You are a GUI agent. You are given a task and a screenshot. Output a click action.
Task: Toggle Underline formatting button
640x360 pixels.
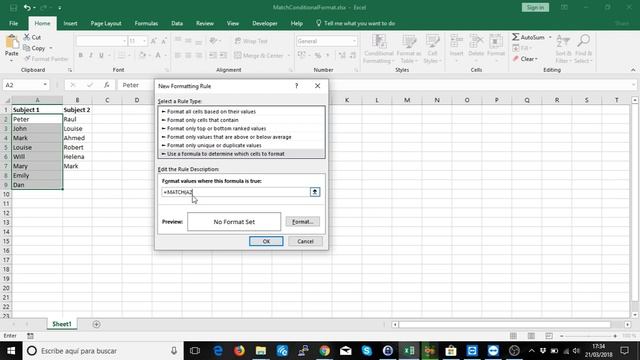101,55
